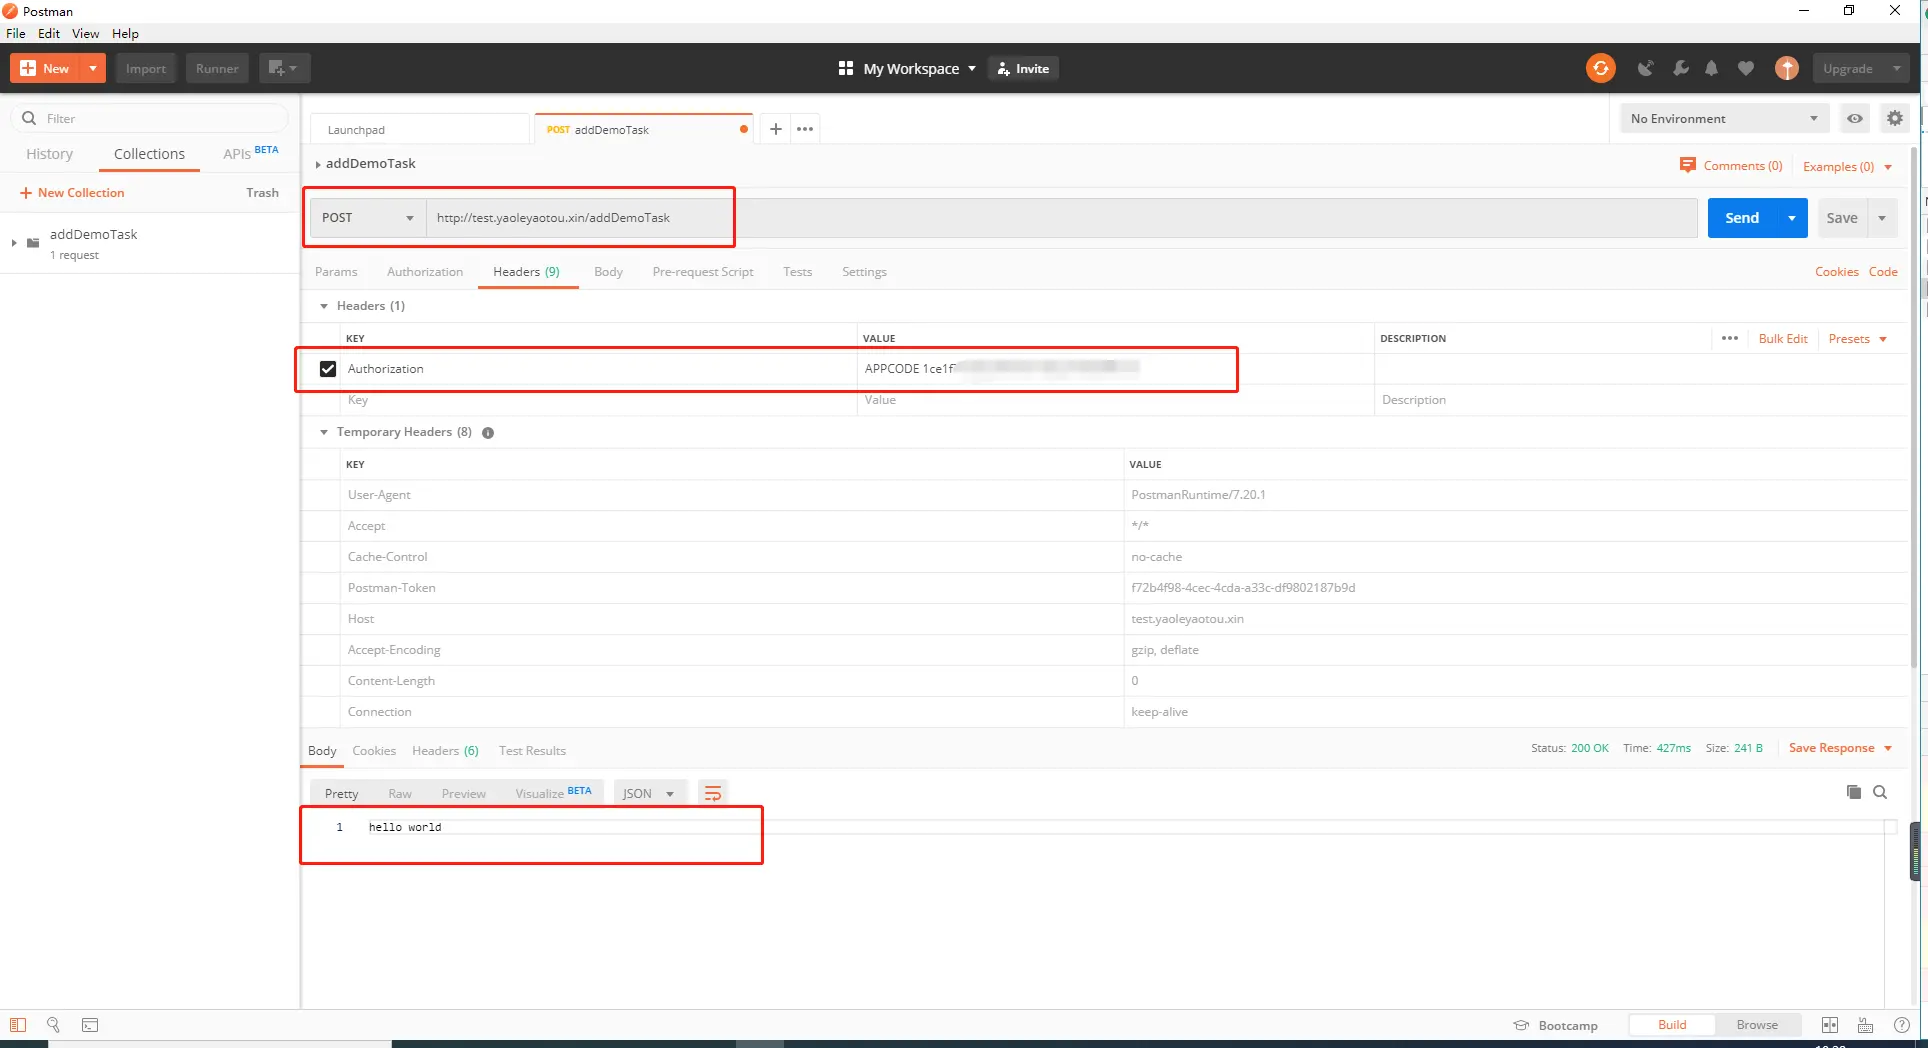Click the request URL input field
The height and width of the screenshot is (1048, 1928).
coord(1062,218)
